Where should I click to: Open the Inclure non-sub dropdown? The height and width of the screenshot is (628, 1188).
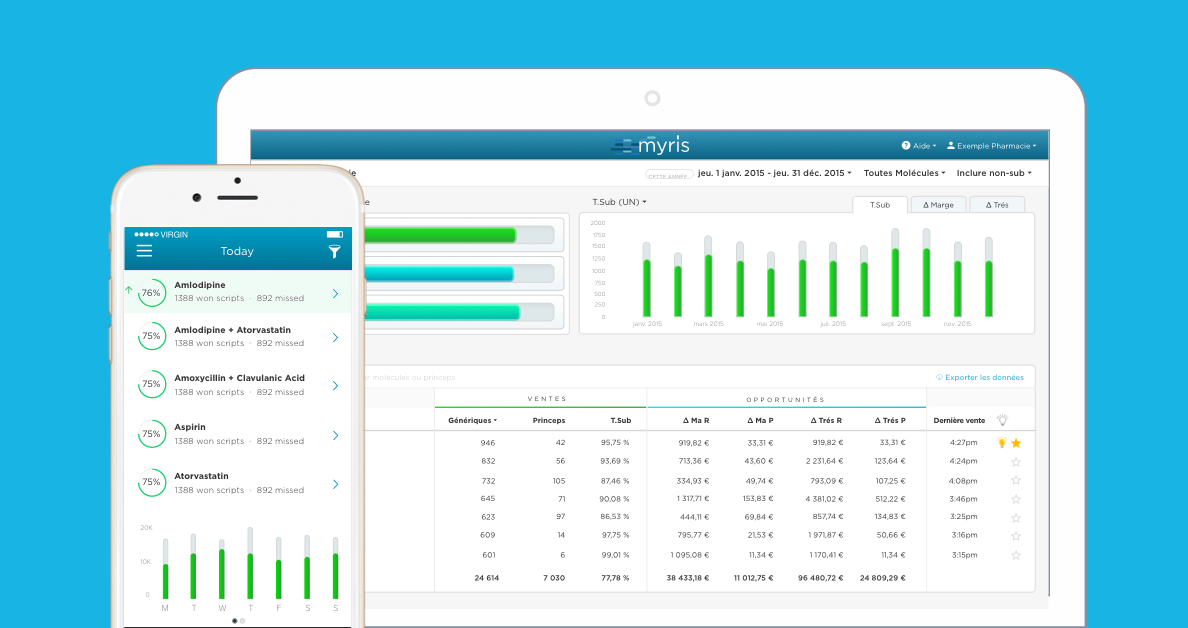[993, 173]
